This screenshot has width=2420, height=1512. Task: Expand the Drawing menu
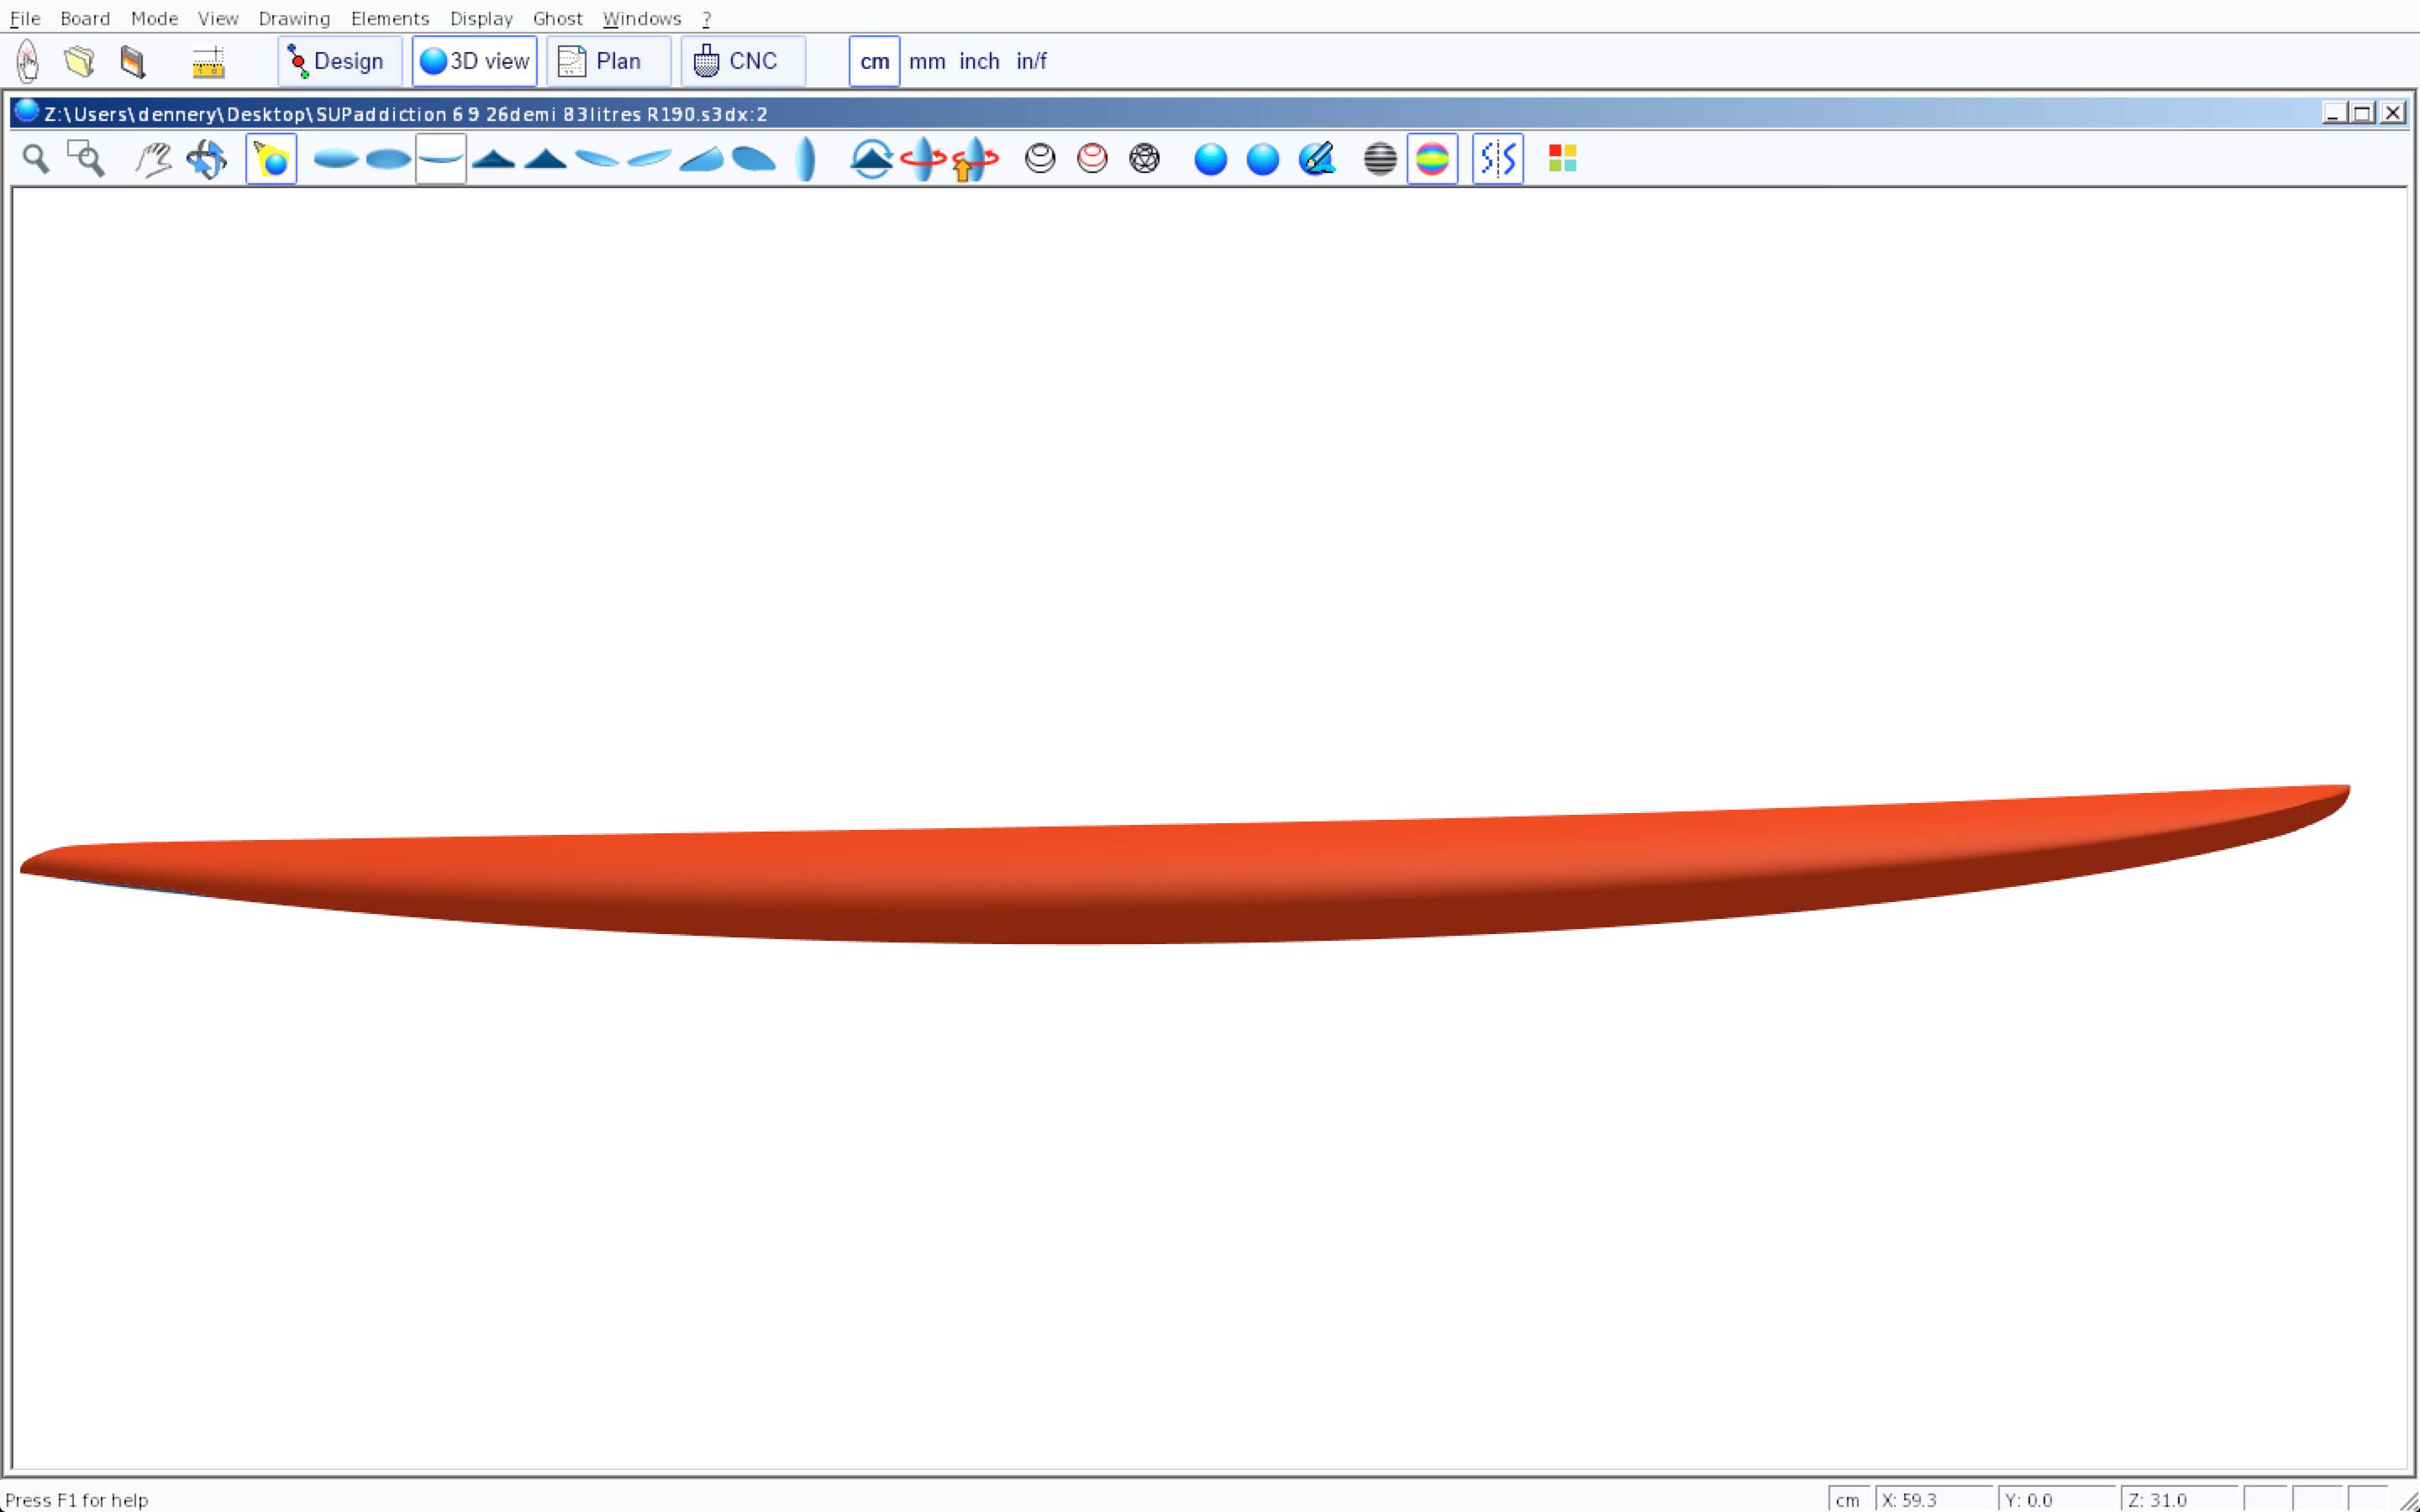tap(294, 18)
